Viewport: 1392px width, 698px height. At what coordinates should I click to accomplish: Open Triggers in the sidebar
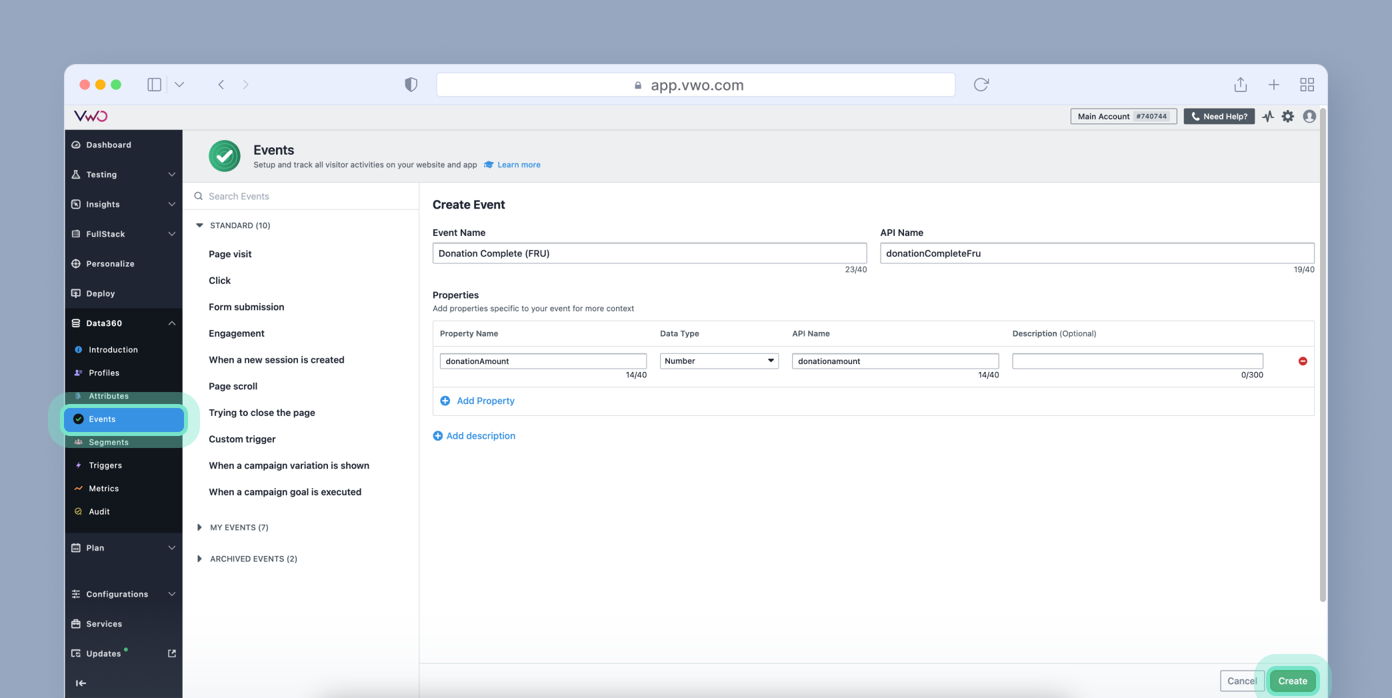103,465
